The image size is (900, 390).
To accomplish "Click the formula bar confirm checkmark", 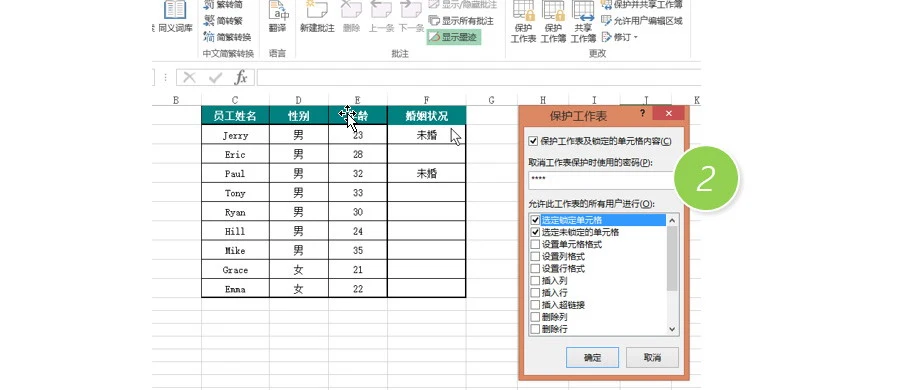I will (215, 78).
